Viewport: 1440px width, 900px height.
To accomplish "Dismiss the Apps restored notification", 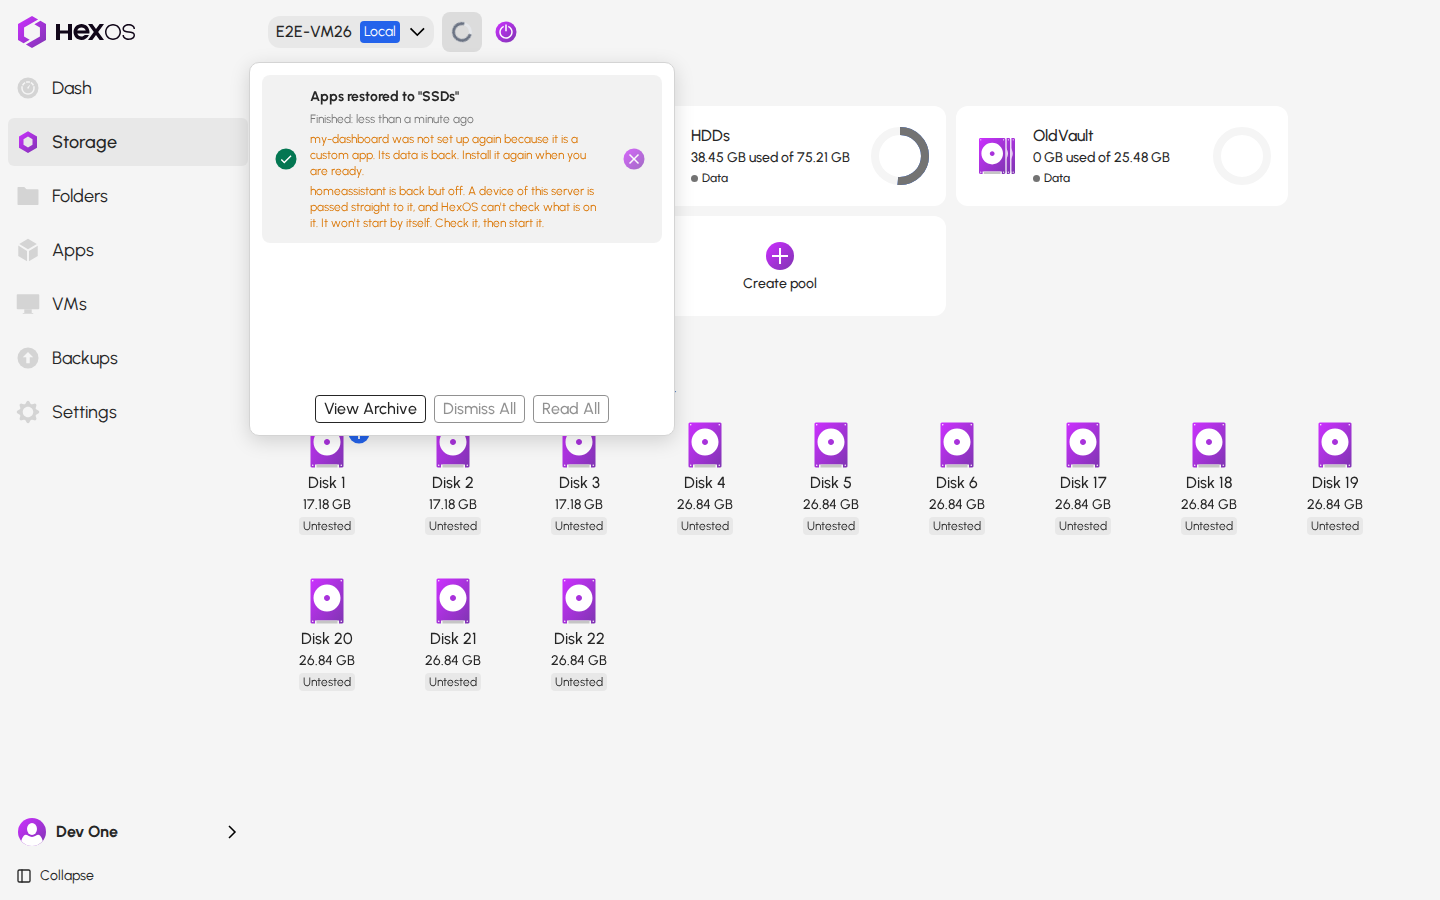I will (634, 159).
